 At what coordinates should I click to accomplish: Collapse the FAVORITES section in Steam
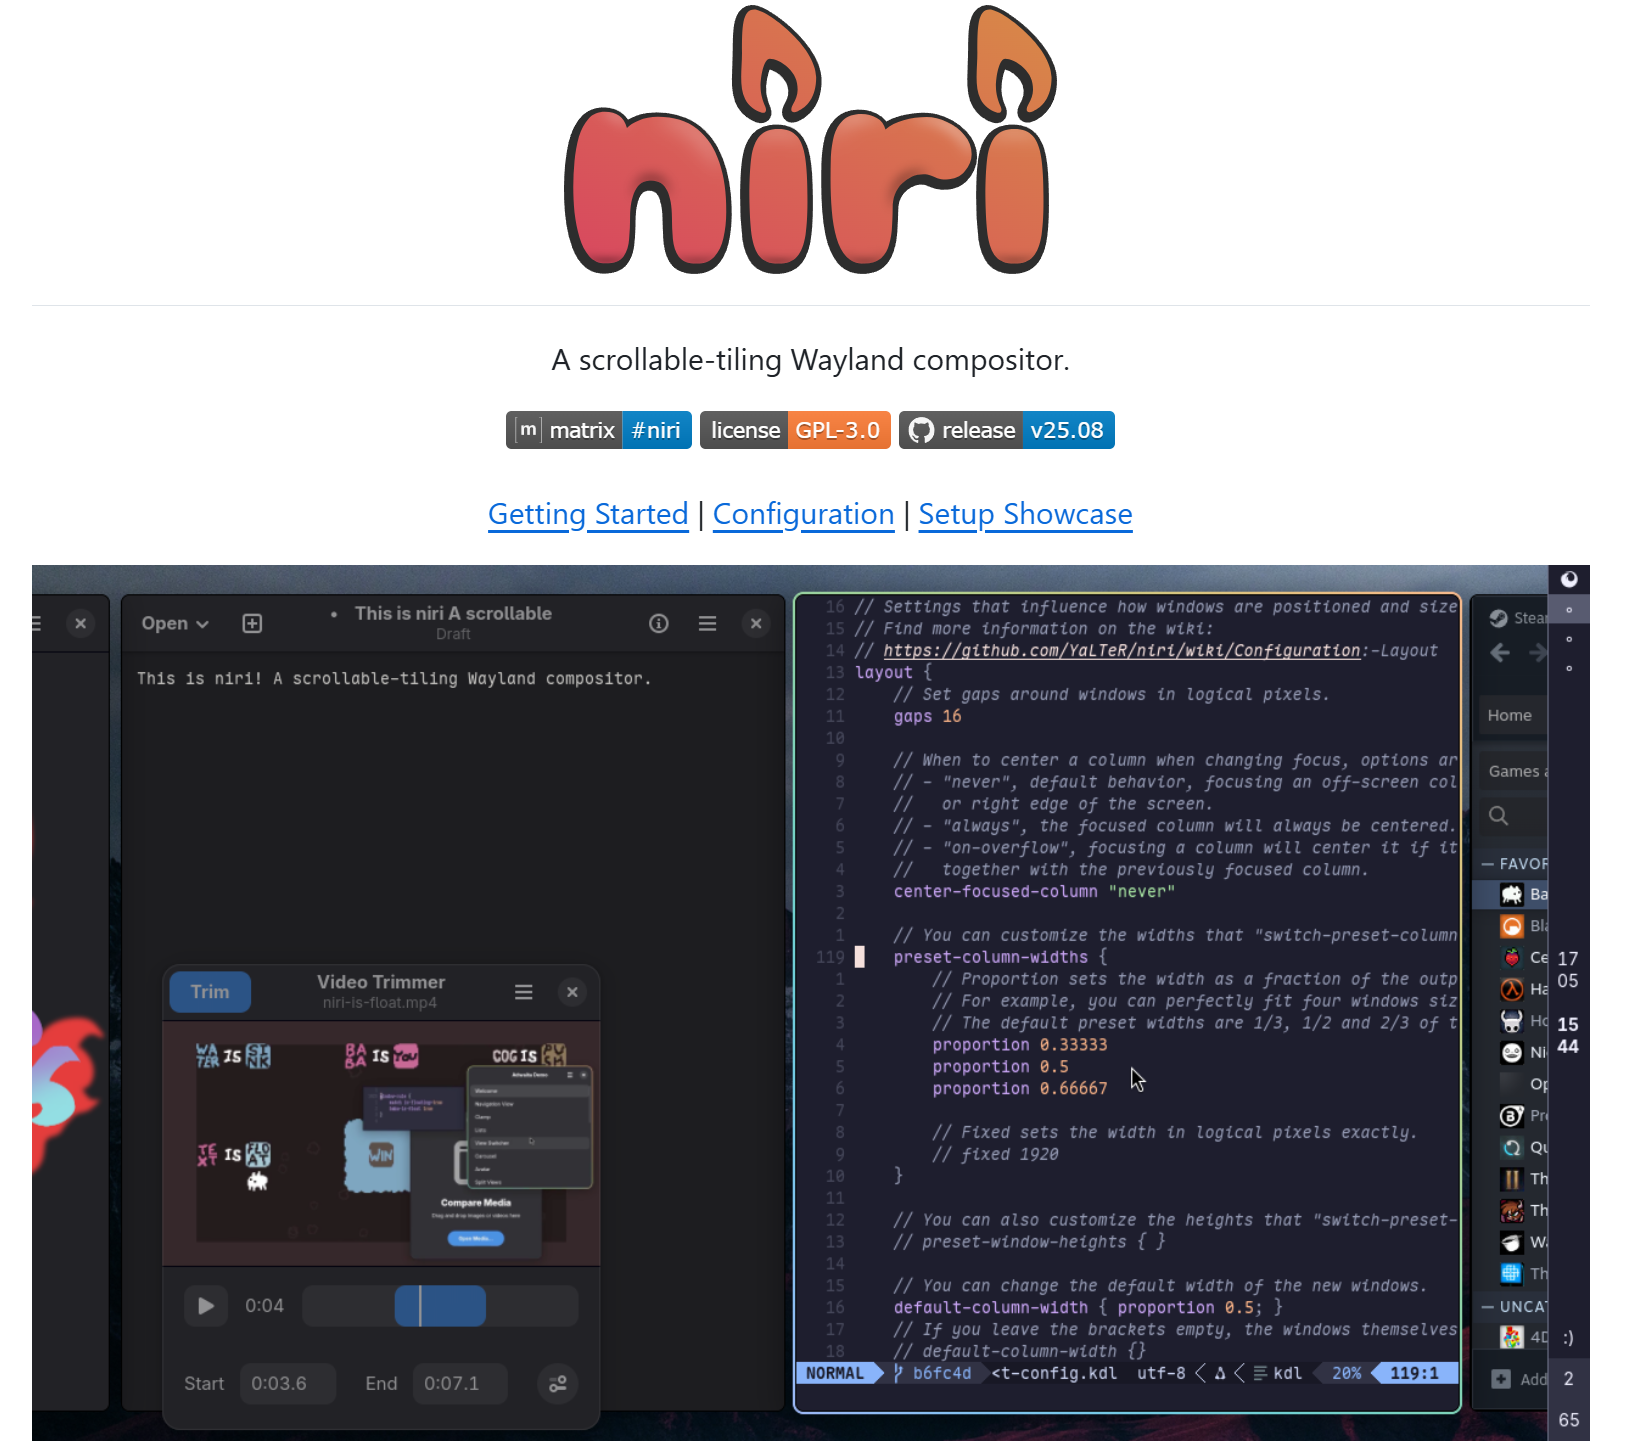[x=1485, y=864]
